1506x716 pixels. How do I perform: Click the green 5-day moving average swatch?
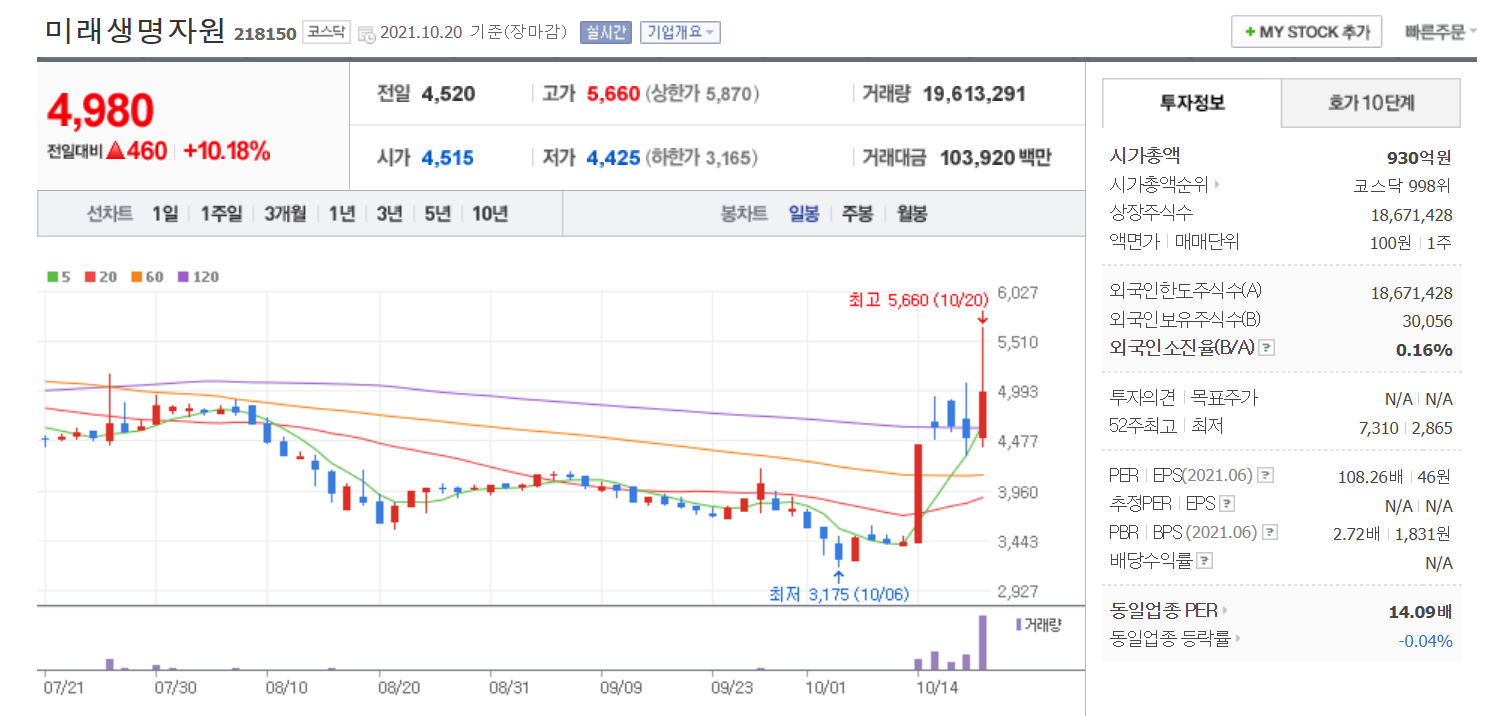coord(52,277)
